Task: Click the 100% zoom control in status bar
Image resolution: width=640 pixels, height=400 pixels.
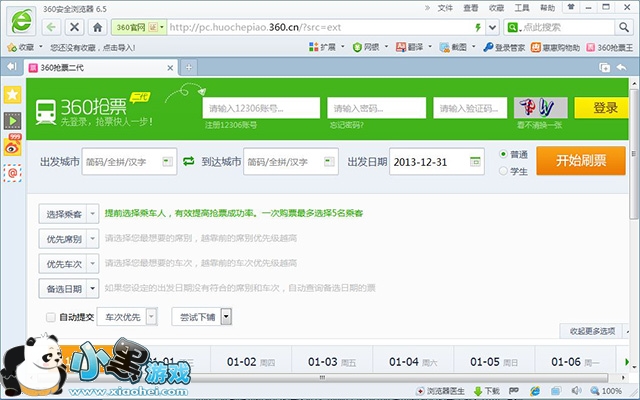Action: 606,391
